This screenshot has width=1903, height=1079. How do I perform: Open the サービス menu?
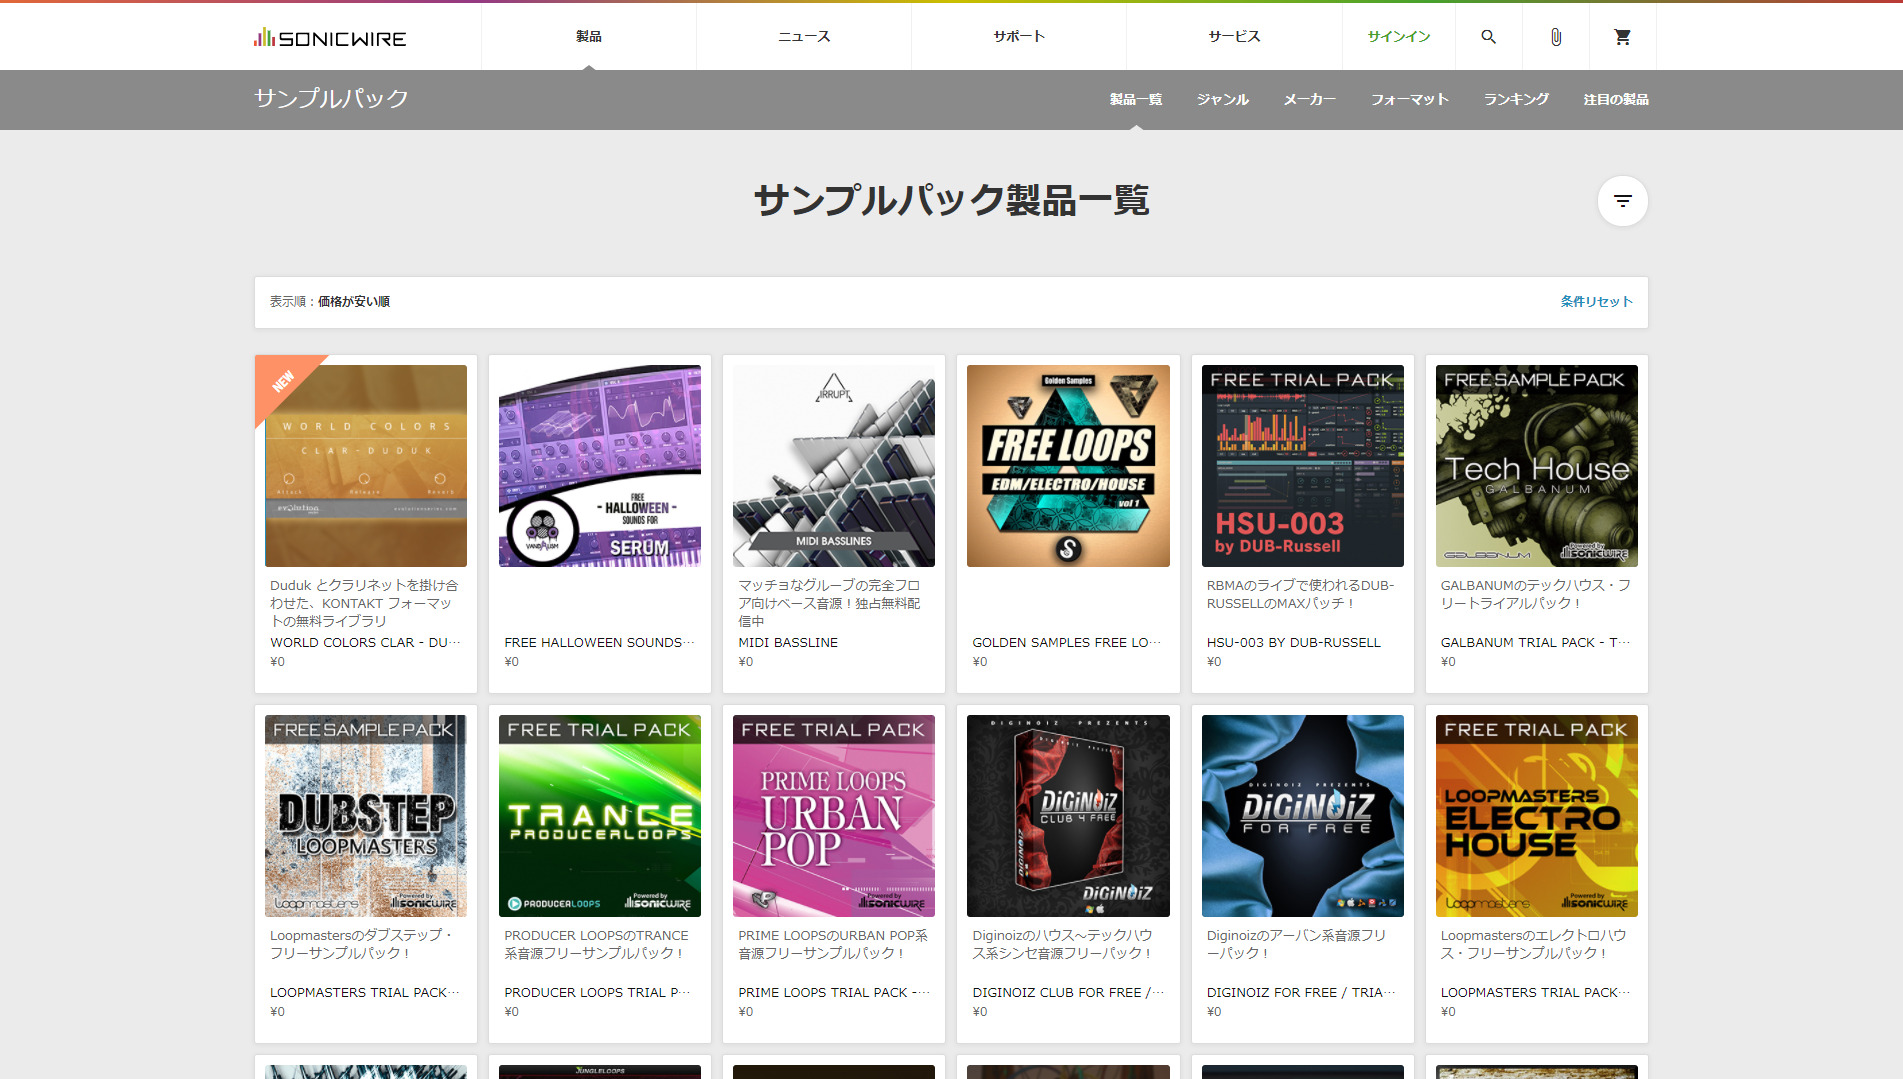coord(1234,37)
